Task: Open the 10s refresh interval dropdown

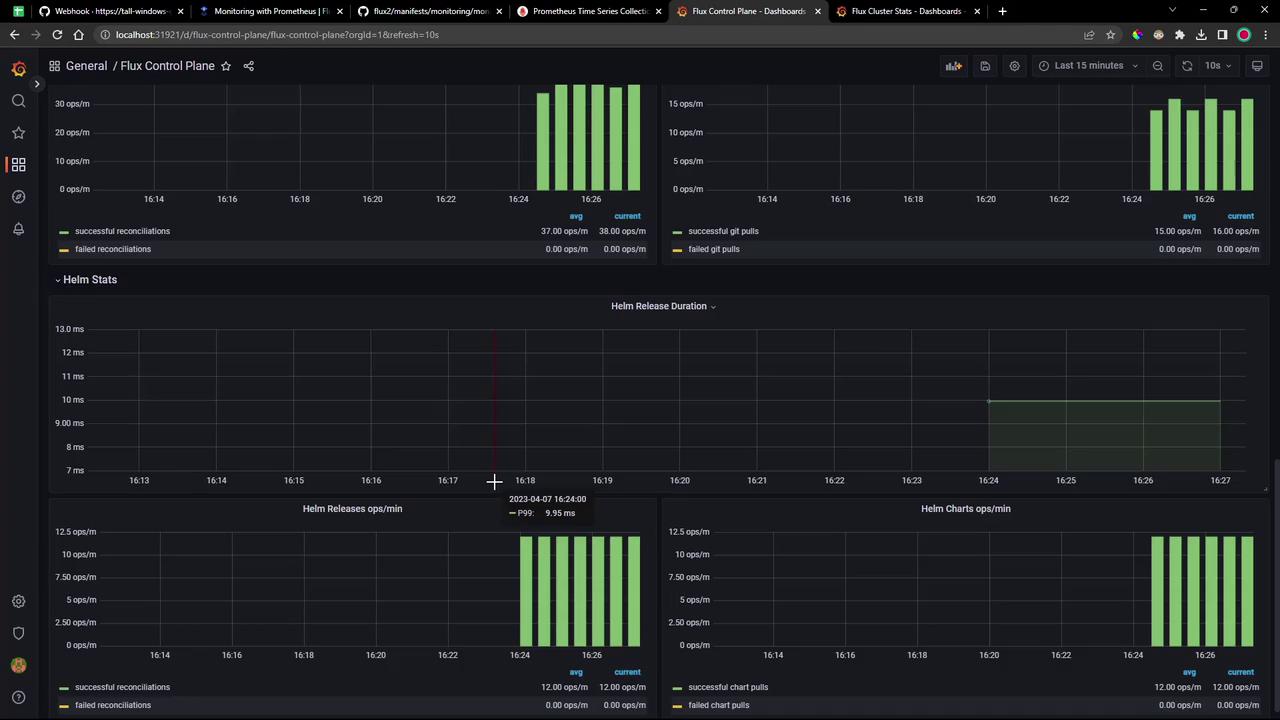Action: (1217, 66)
